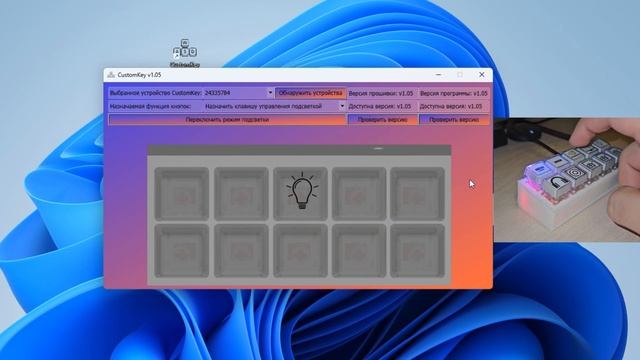Viewport: 640px width, 360px height.
Task: Select the first key slot in the bottom row
Action: (x=182, y=251)
